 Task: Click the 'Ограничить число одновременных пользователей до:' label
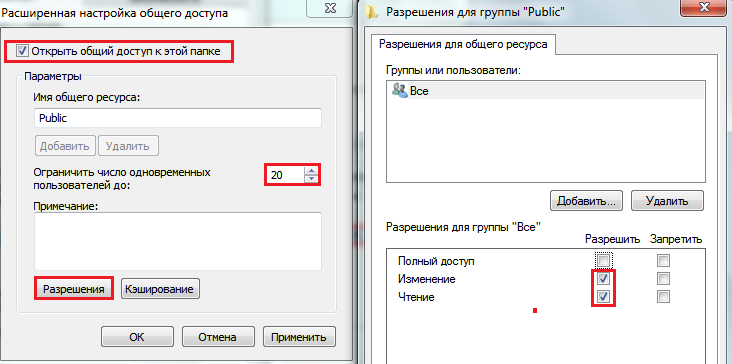[122, 179]
